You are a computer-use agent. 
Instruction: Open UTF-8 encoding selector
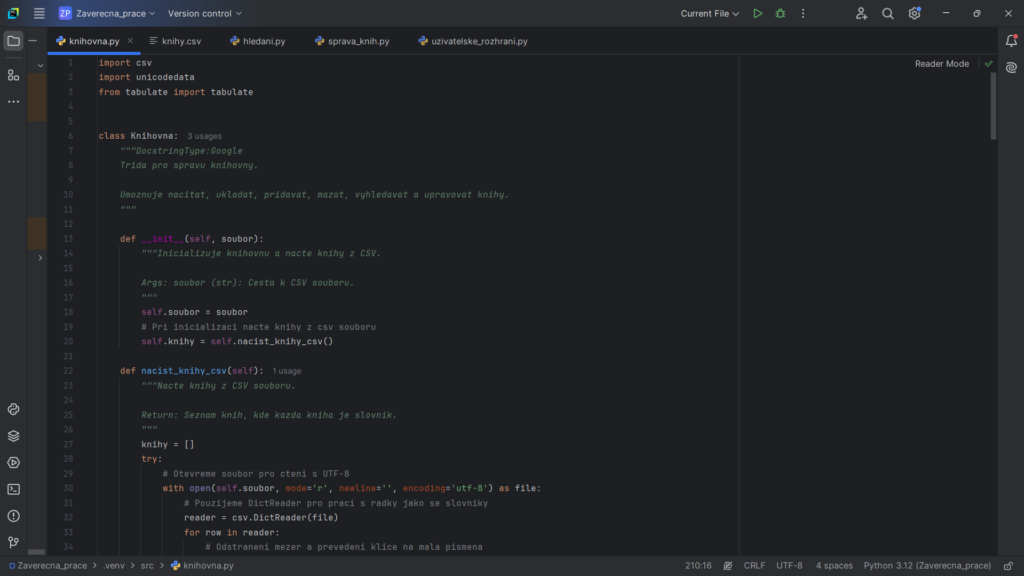[x=789, y=566]
